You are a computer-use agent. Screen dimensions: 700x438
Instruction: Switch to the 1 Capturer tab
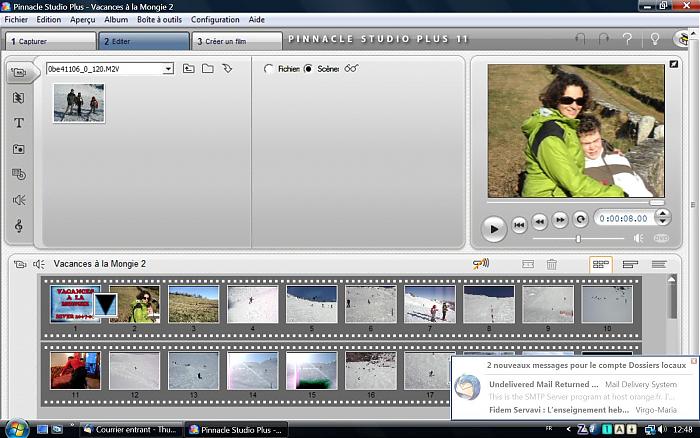pyautogui.click(x=51, y=41)
